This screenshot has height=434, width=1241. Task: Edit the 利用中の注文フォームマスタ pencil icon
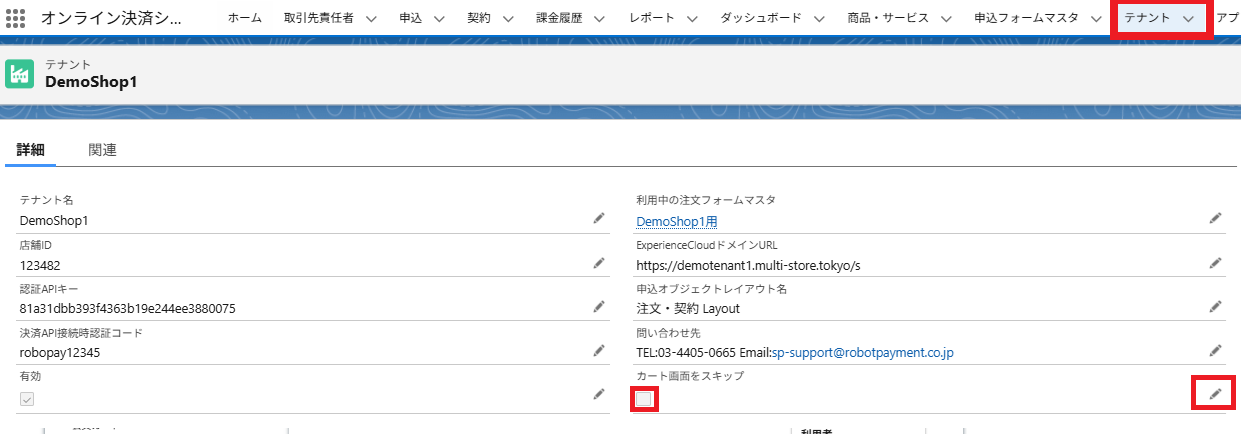[x=1215, y=217]
